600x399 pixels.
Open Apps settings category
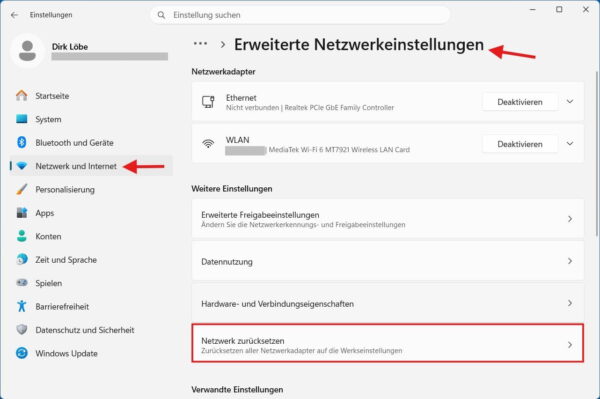91,213
